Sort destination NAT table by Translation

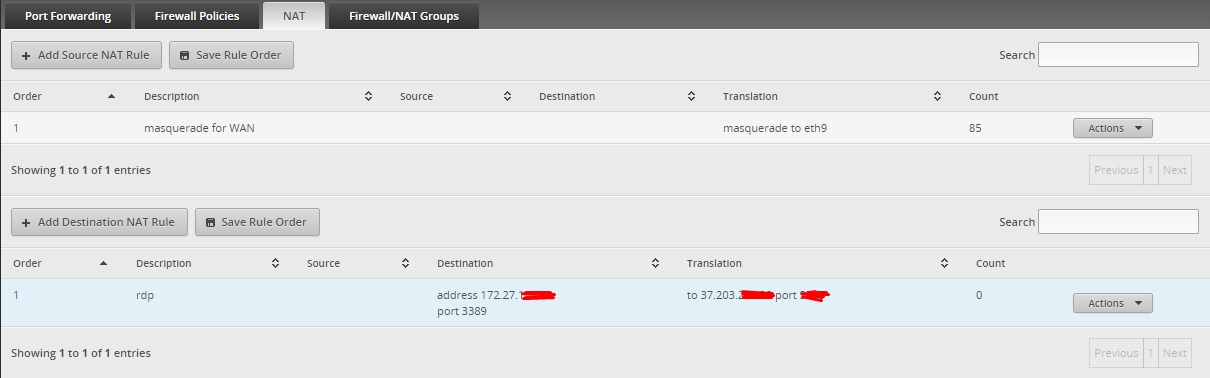point(818,263)
